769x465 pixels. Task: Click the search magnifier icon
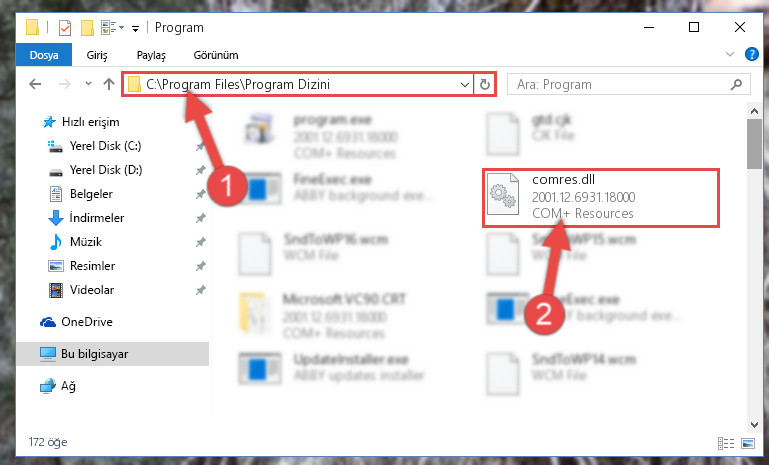point(736,85)
